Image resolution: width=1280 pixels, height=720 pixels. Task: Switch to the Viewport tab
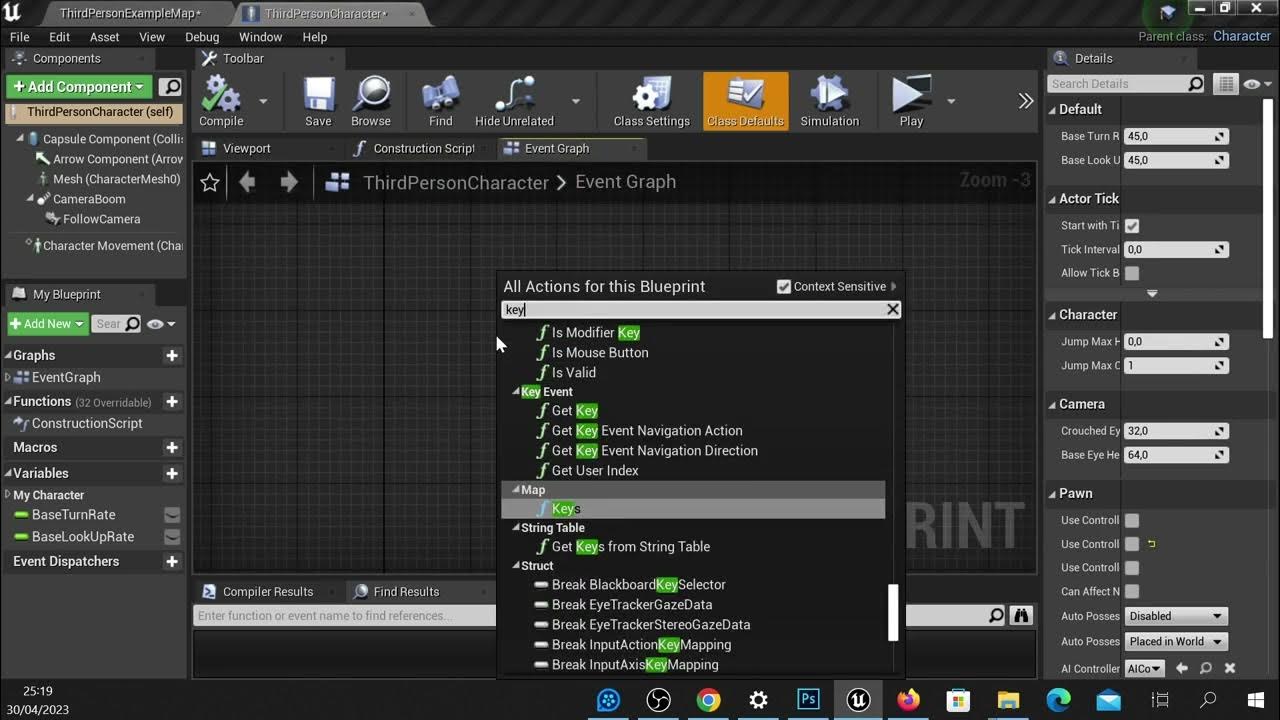click(246, 148)
